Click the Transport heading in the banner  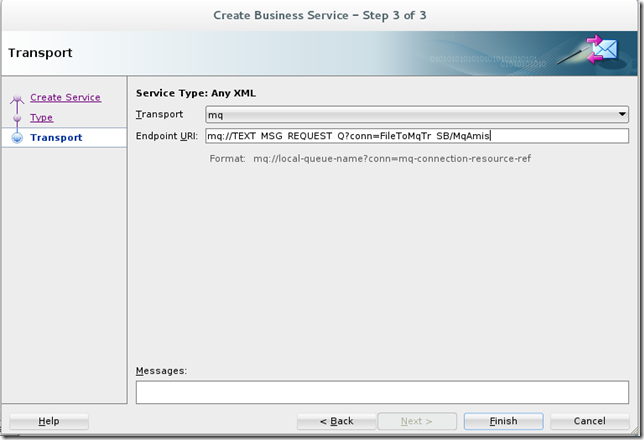click(40, 52)
